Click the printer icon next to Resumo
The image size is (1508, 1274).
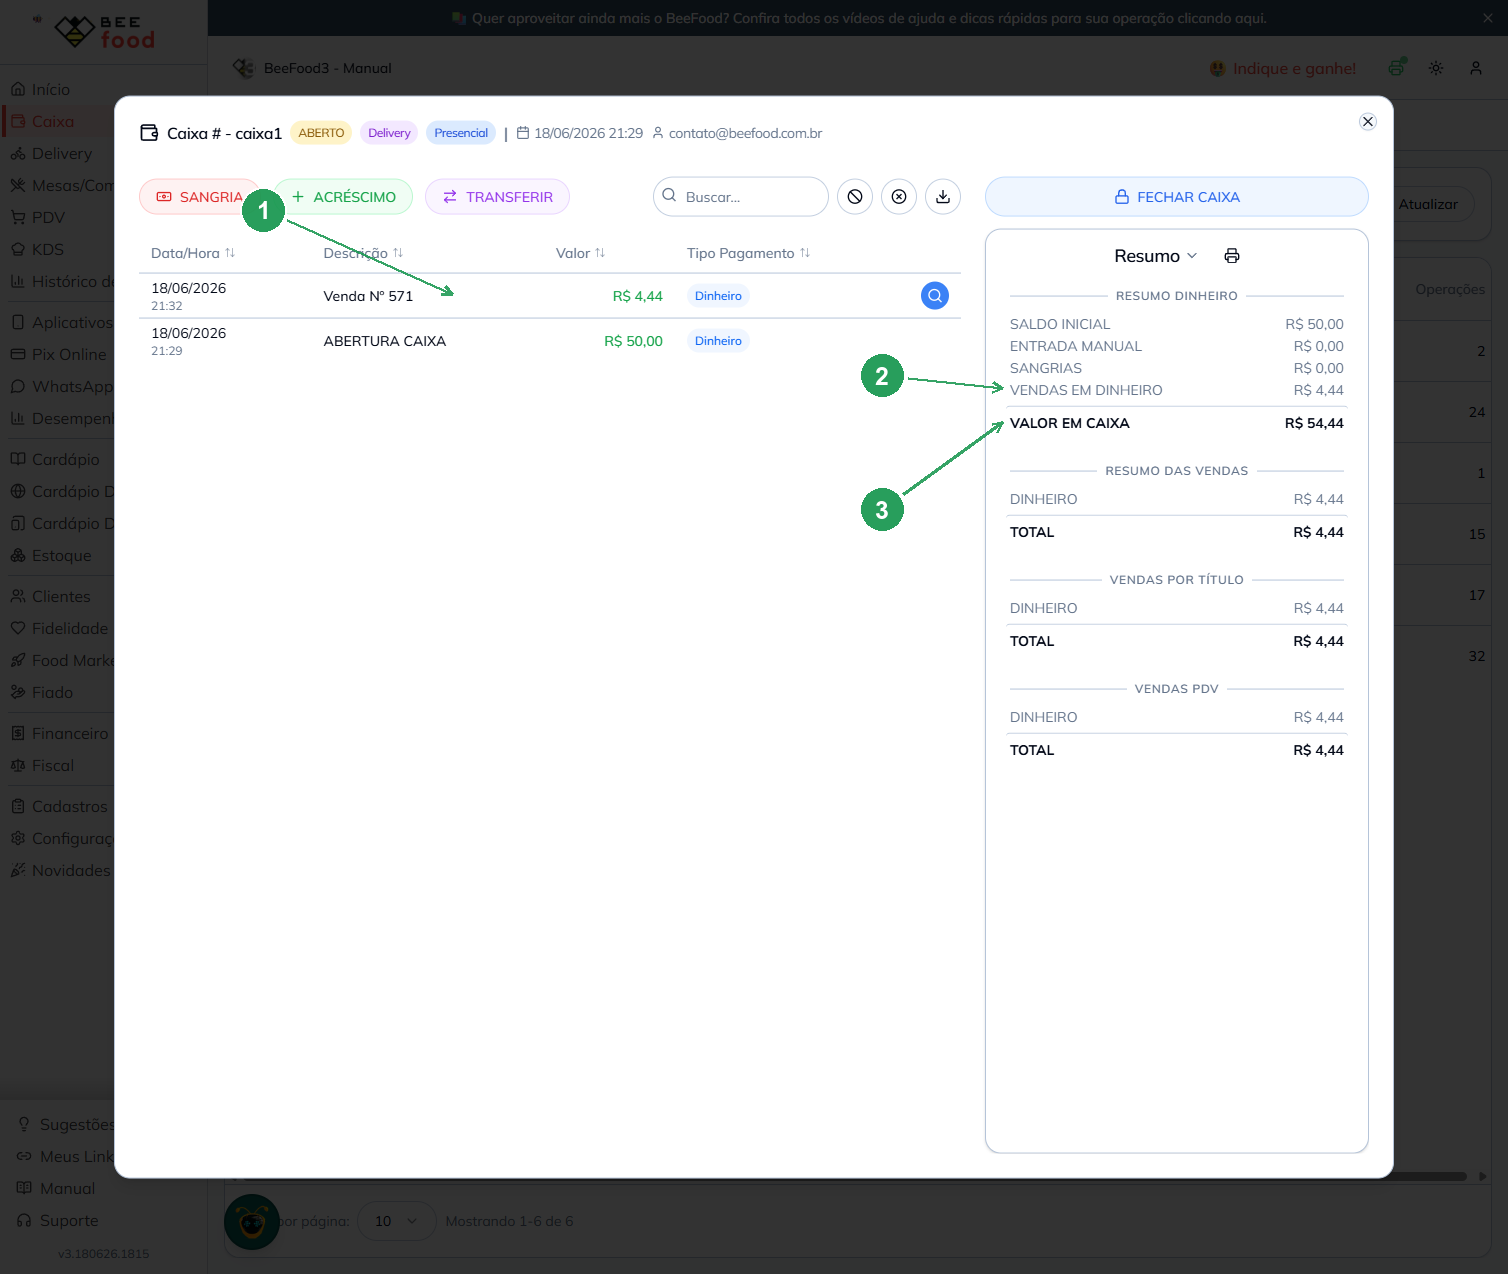point(1232,256)
